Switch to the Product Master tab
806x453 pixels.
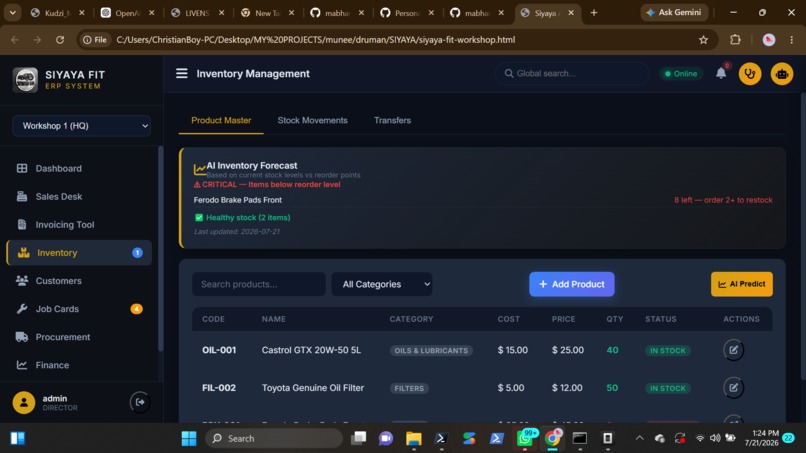221,120
